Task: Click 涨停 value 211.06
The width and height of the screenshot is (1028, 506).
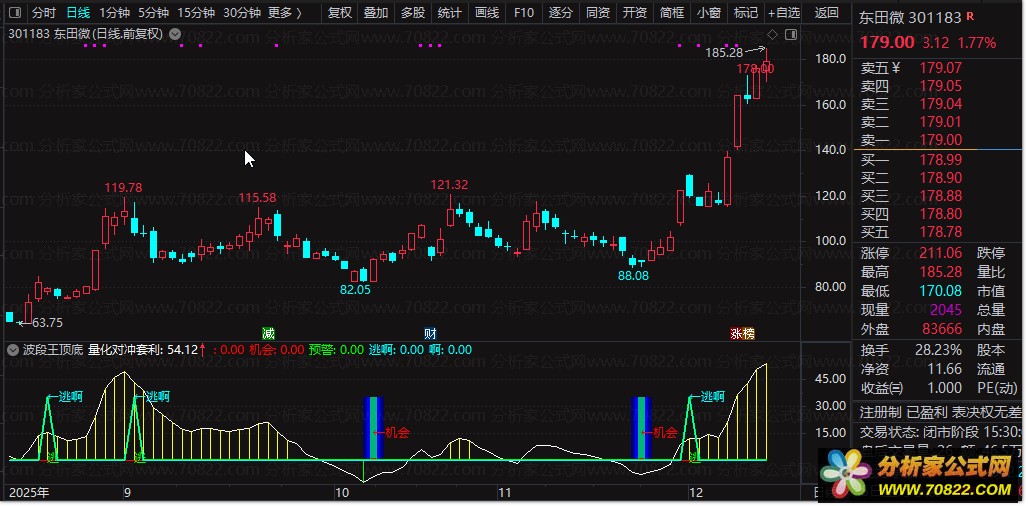Action: 940,253
